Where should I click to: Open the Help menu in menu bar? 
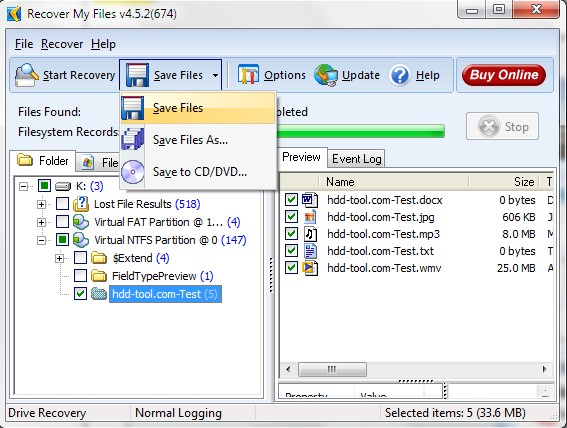point(103,44)
